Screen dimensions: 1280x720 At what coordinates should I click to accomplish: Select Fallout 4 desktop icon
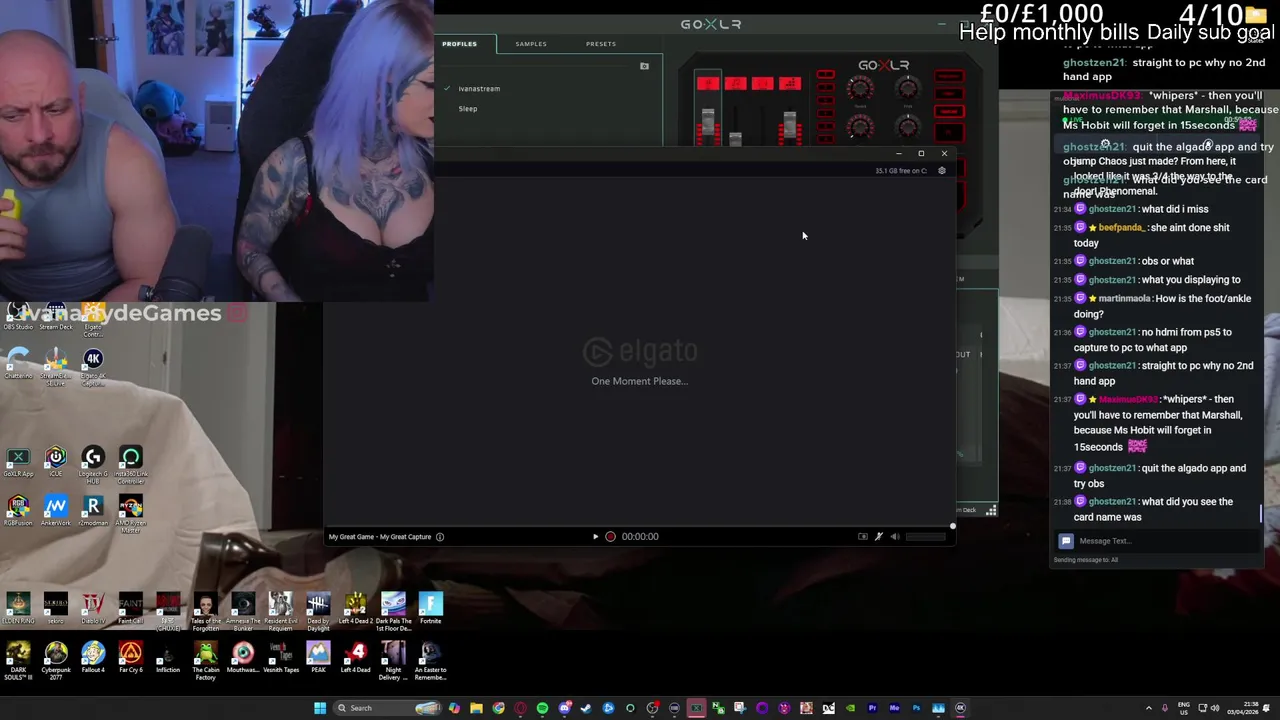coord(93,658)
